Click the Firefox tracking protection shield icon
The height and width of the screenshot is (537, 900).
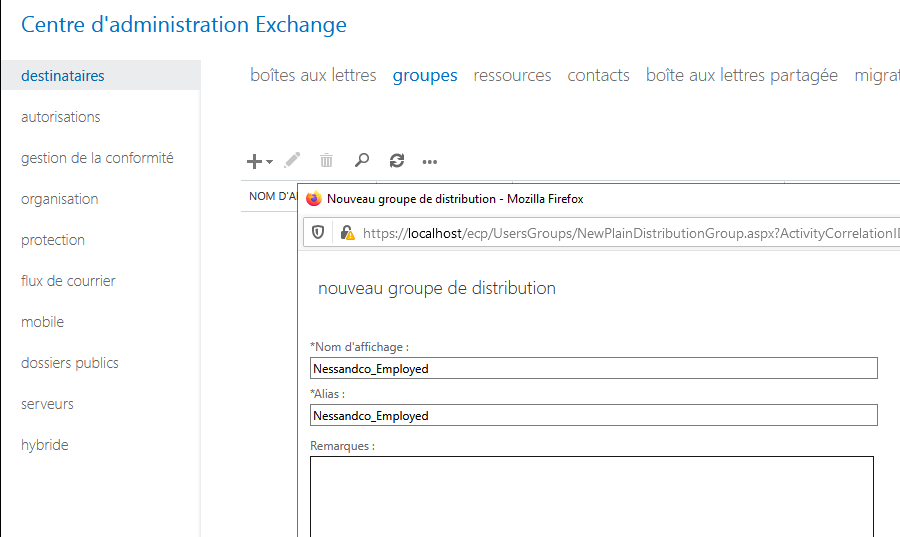tap(318, 232)
